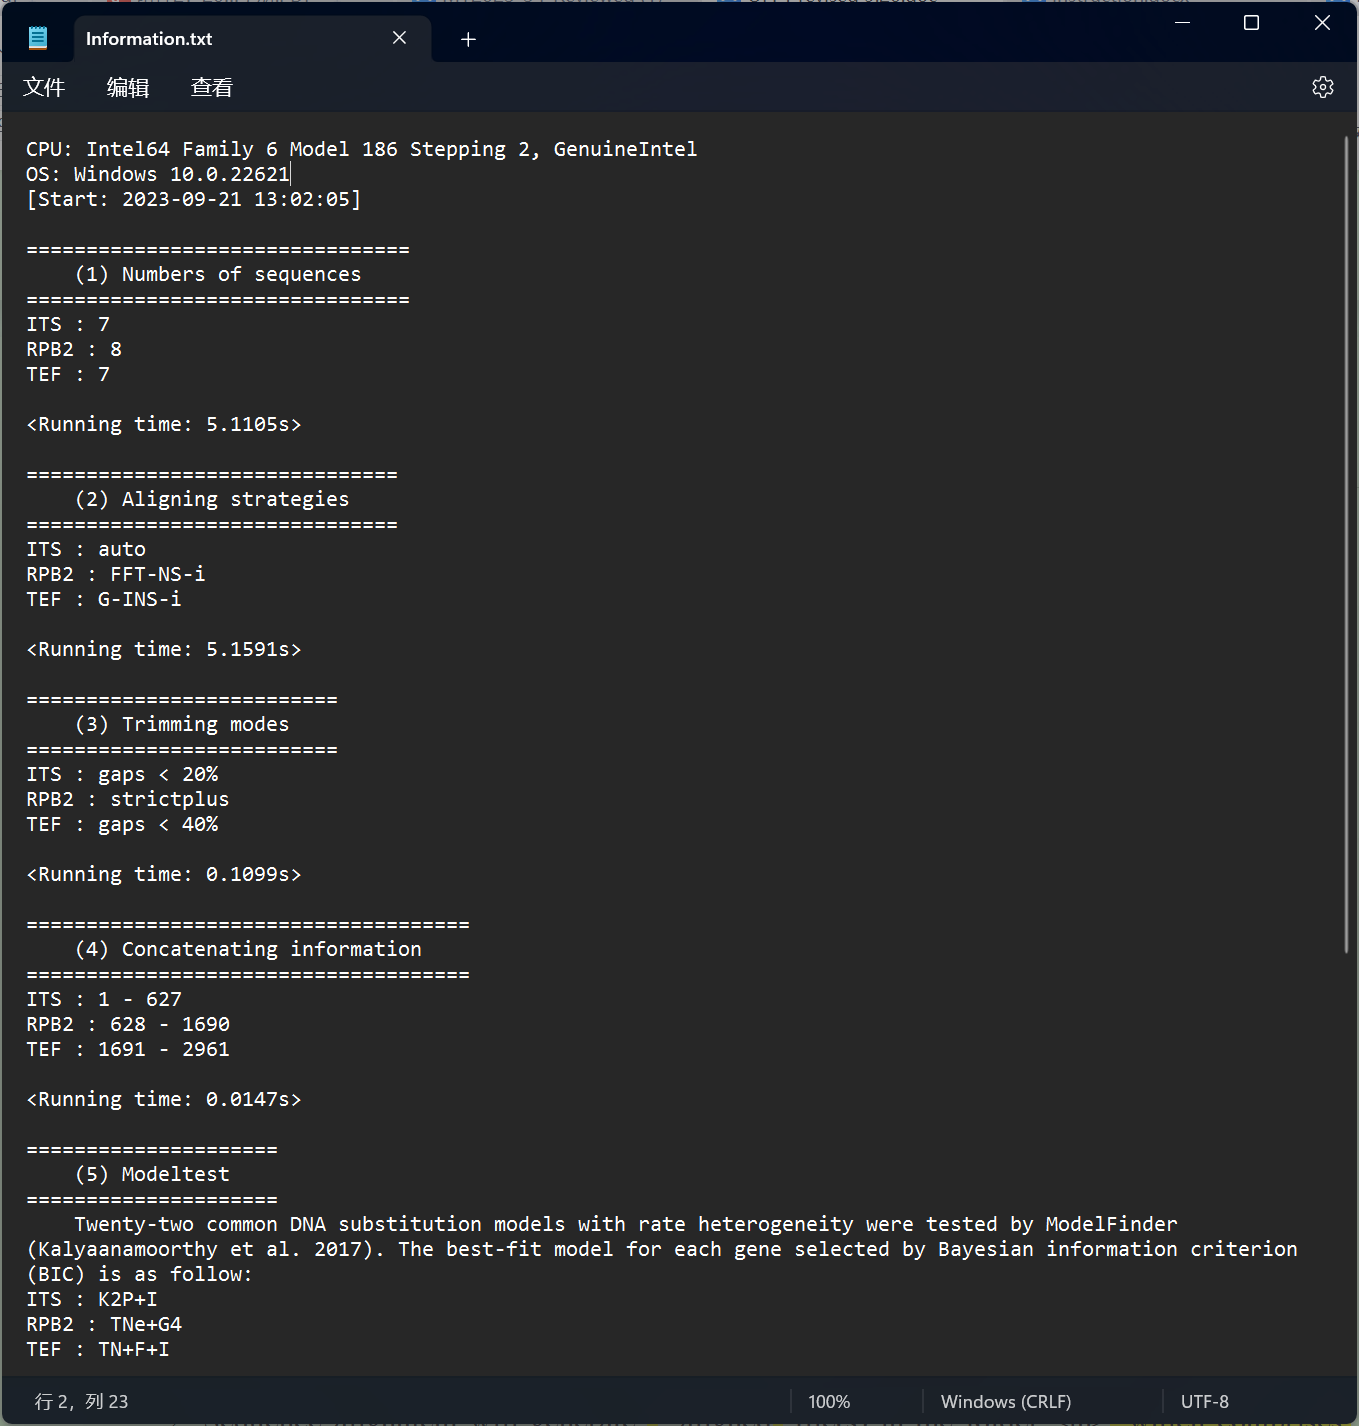Maximize the Notepad window
The image size is (1359, 1426).
pyautogui.click(x=1251, y=22)
